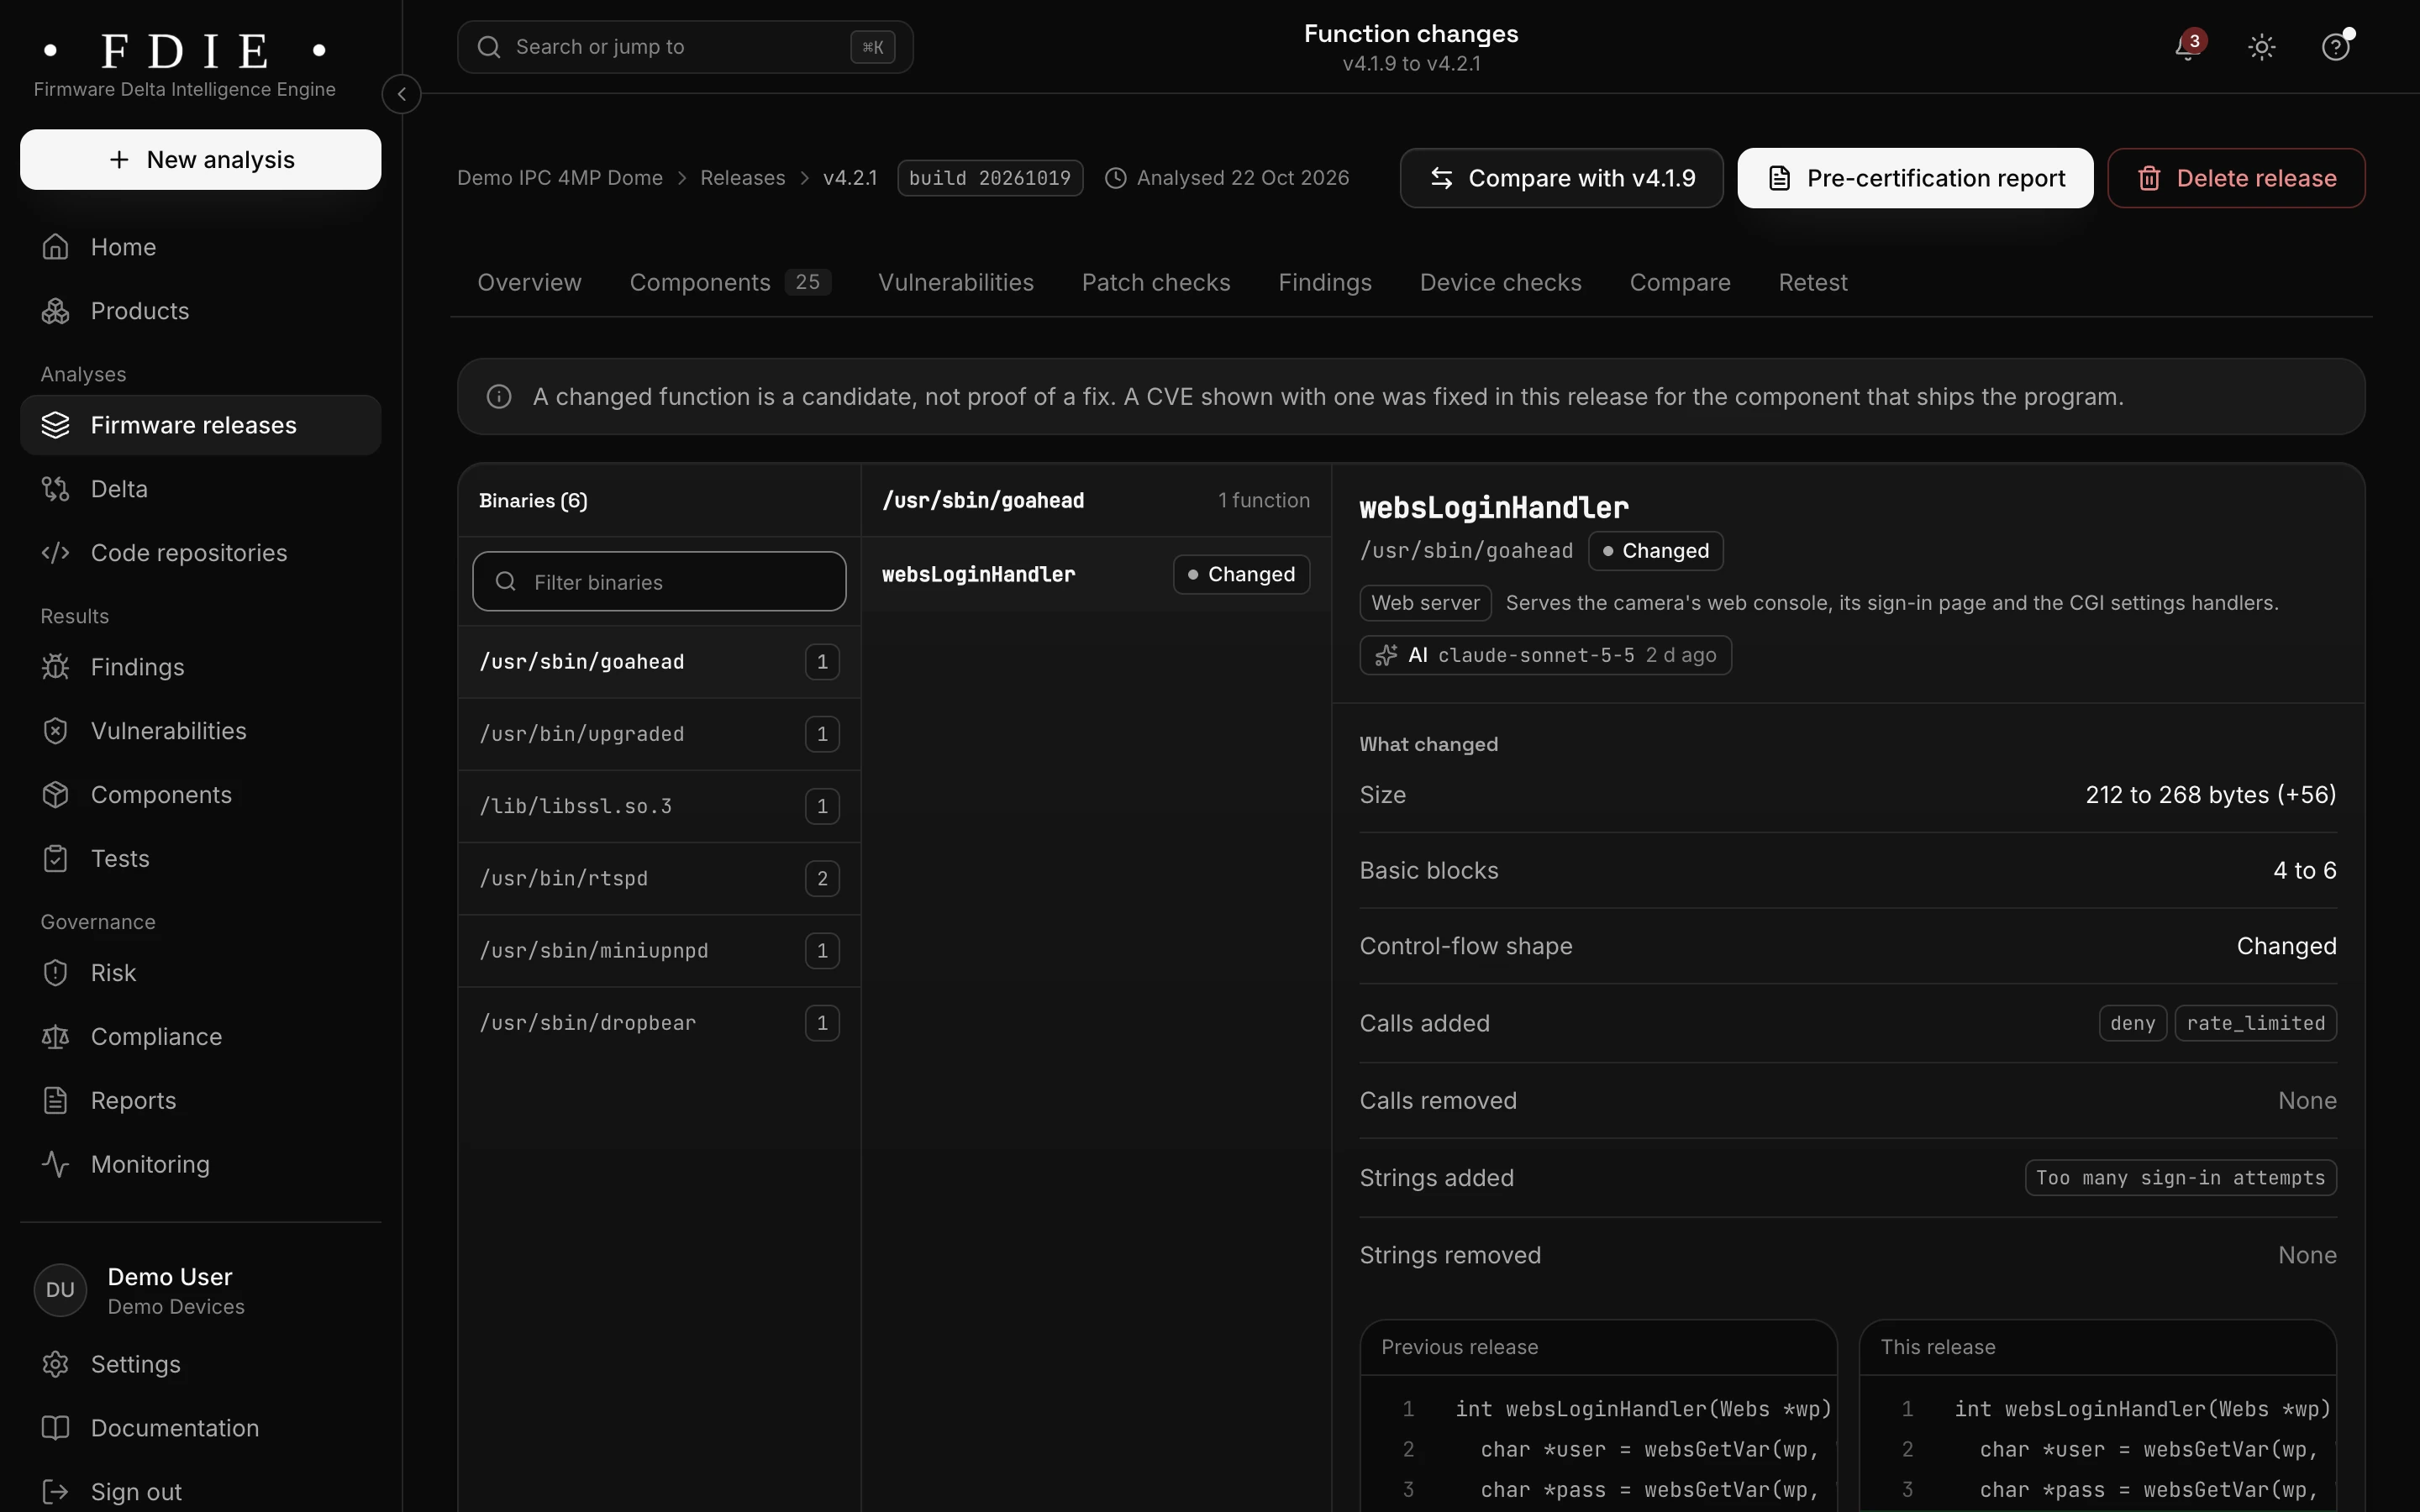Switch to the Patch checks tab
Viewport: 2420px width, 1512px height.
point(1156,283)
